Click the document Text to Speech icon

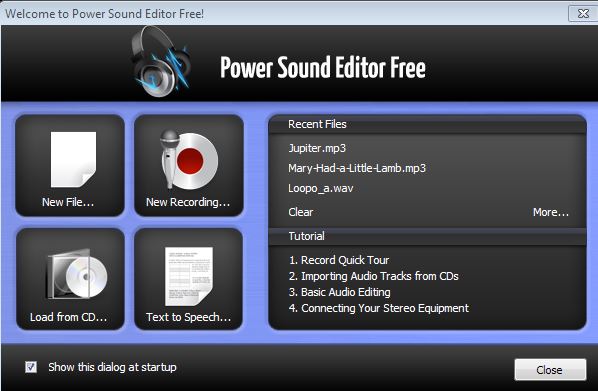pyautogui.click(x=189, y=276)
